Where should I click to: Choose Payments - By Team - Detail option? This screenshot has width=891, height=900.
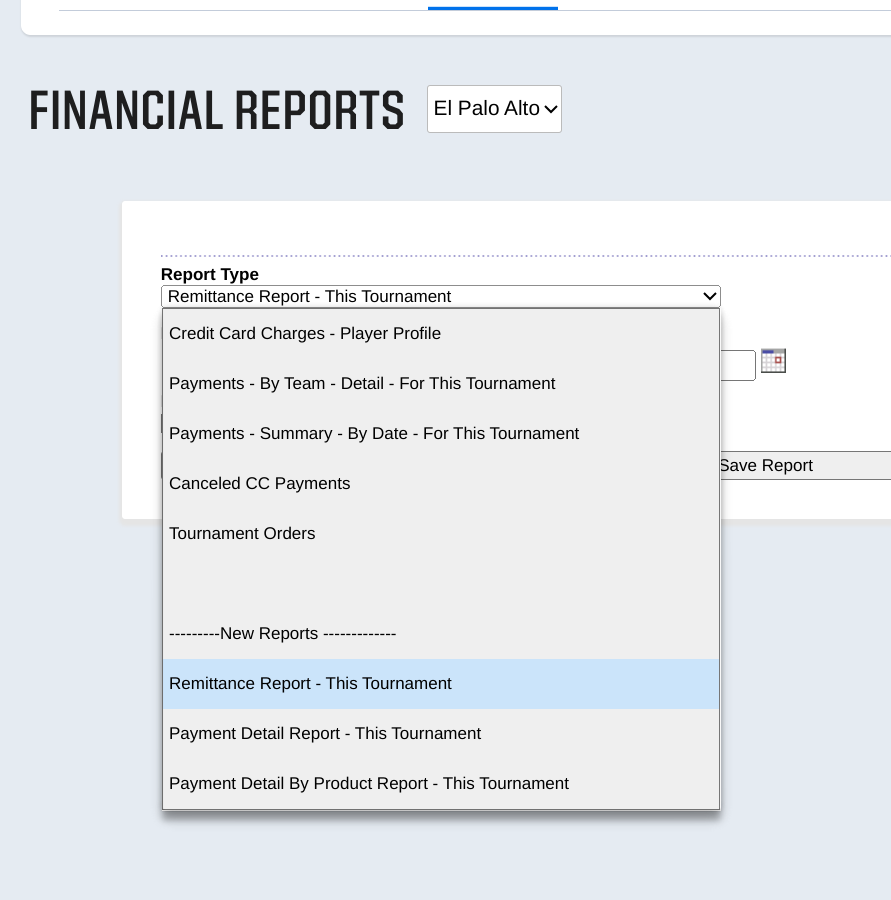(x=362, y=384)
